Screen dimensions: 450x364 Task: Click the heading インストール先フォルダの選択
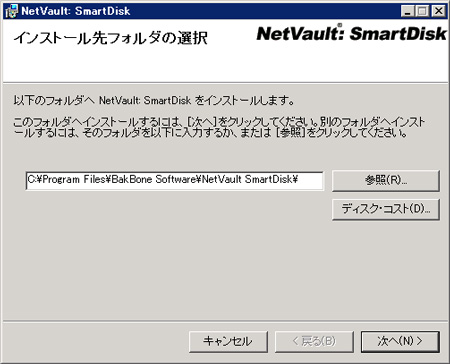coord(110,38)
